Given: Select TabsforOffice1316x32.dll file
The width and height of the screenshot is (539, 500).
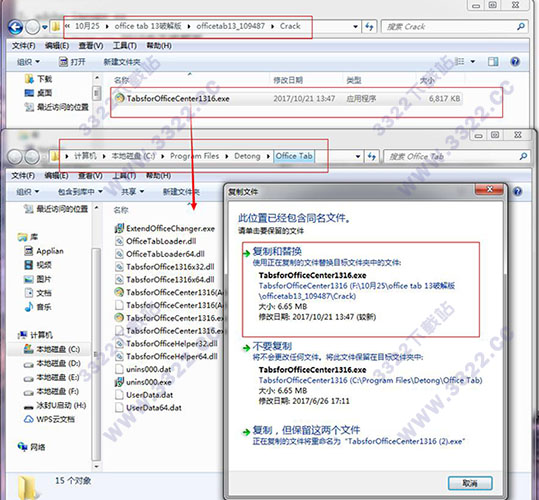Looking at the screenshot, I should tap(165, 267).
